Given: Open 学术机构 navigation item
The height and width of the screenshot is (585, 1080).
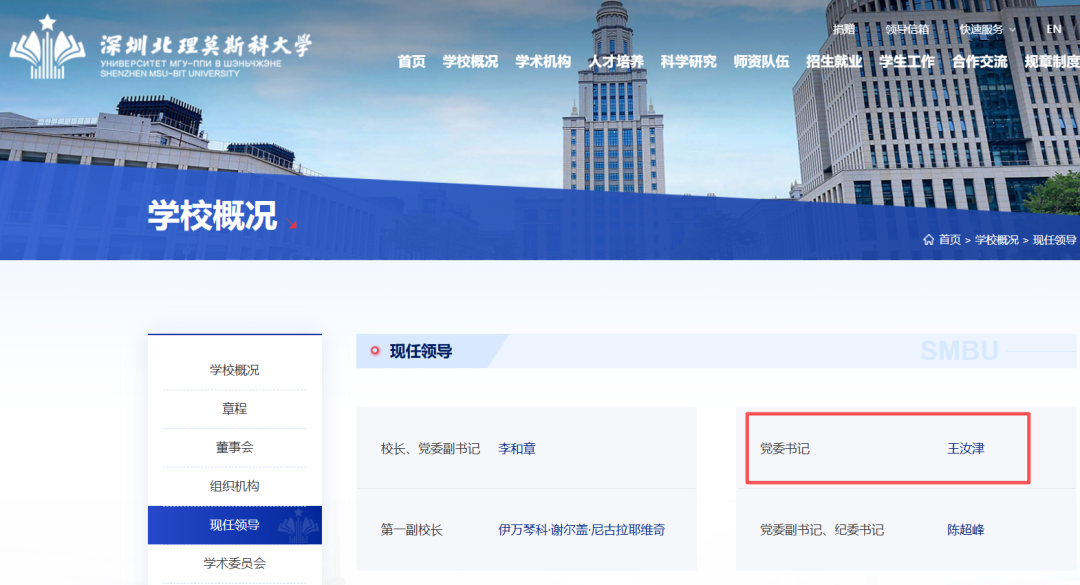Looking at the screenshot, I should point(543,61).
